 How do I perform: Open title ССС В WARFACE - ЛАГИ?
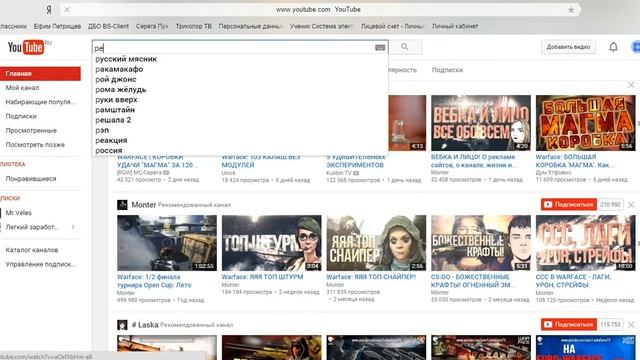pos(573,281)
